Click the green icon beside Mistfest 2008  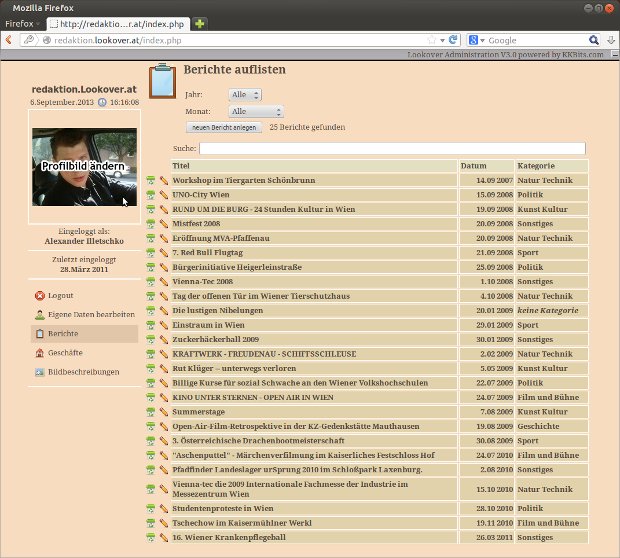coord(151,224)
